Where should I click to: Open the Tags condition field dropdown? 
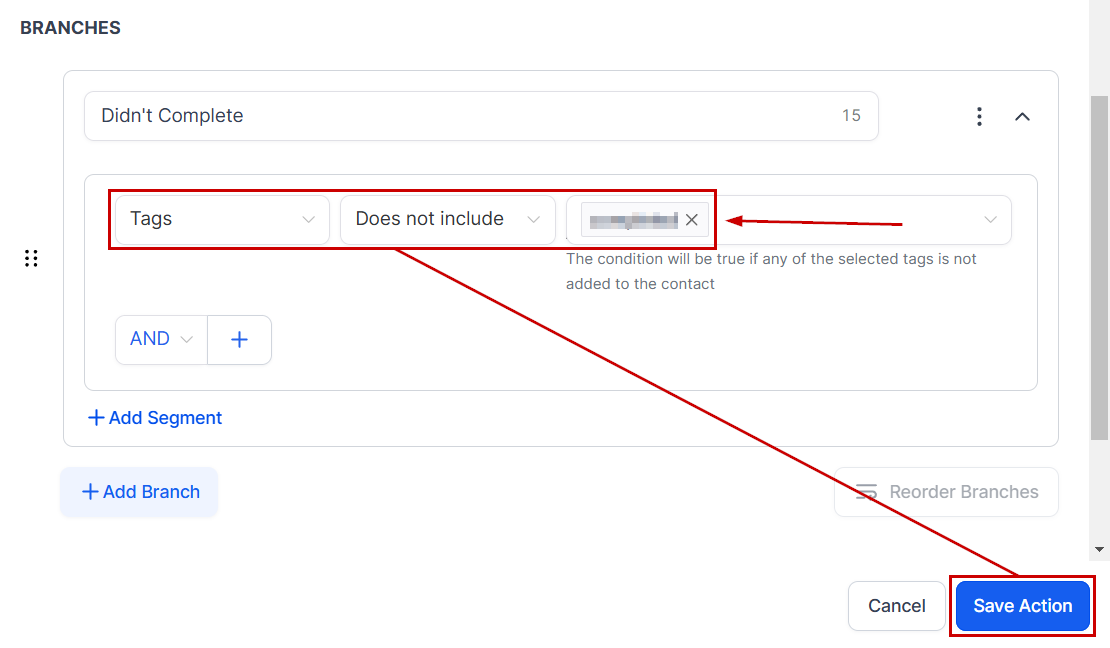click(x=222, y=220)
